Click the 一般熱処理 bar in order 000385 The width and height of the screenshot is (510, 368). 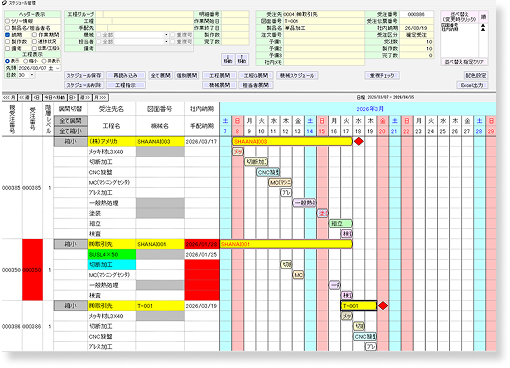[x=304, y=203]
